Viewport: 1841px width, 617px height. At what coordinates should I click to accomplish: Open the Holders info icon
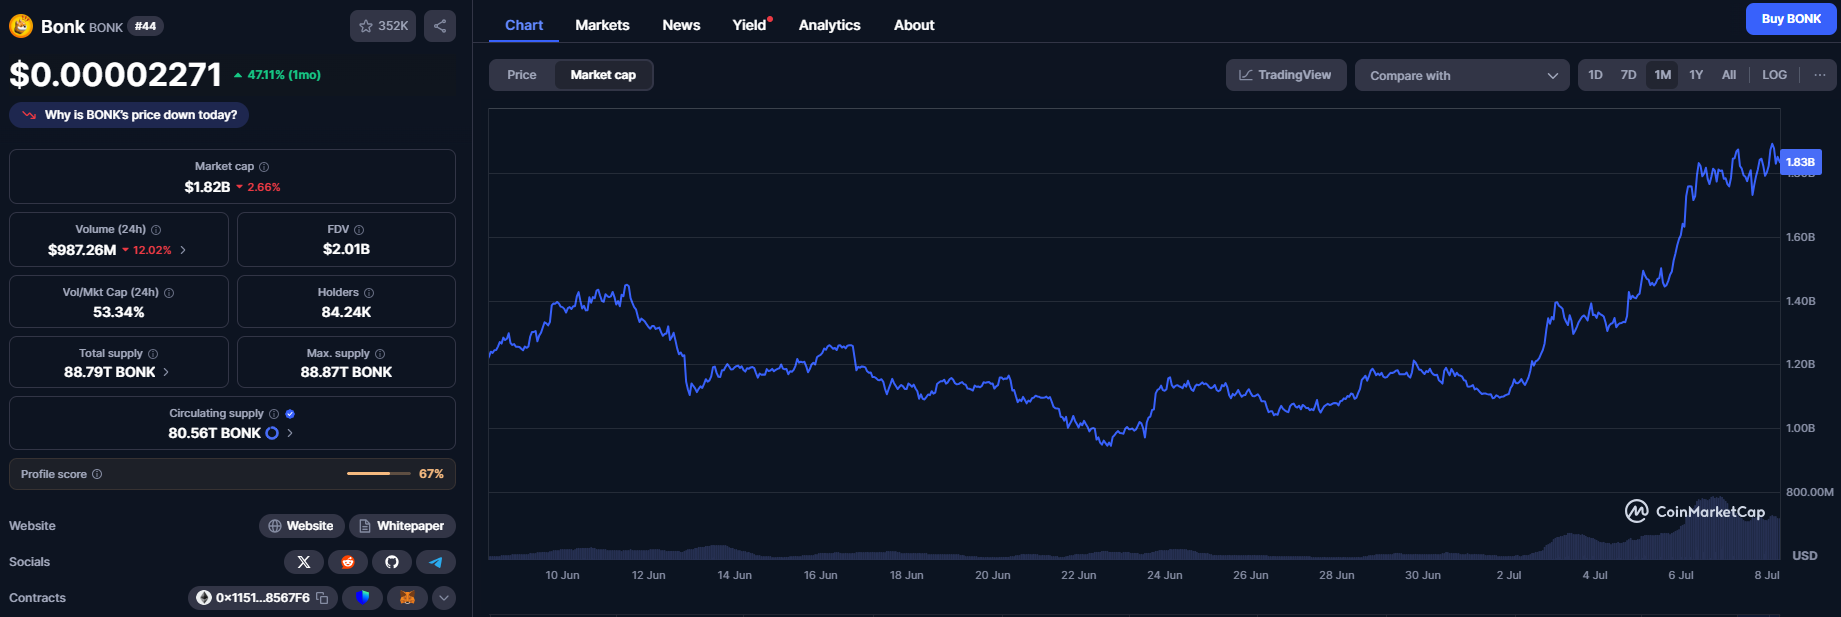[369, 293]
